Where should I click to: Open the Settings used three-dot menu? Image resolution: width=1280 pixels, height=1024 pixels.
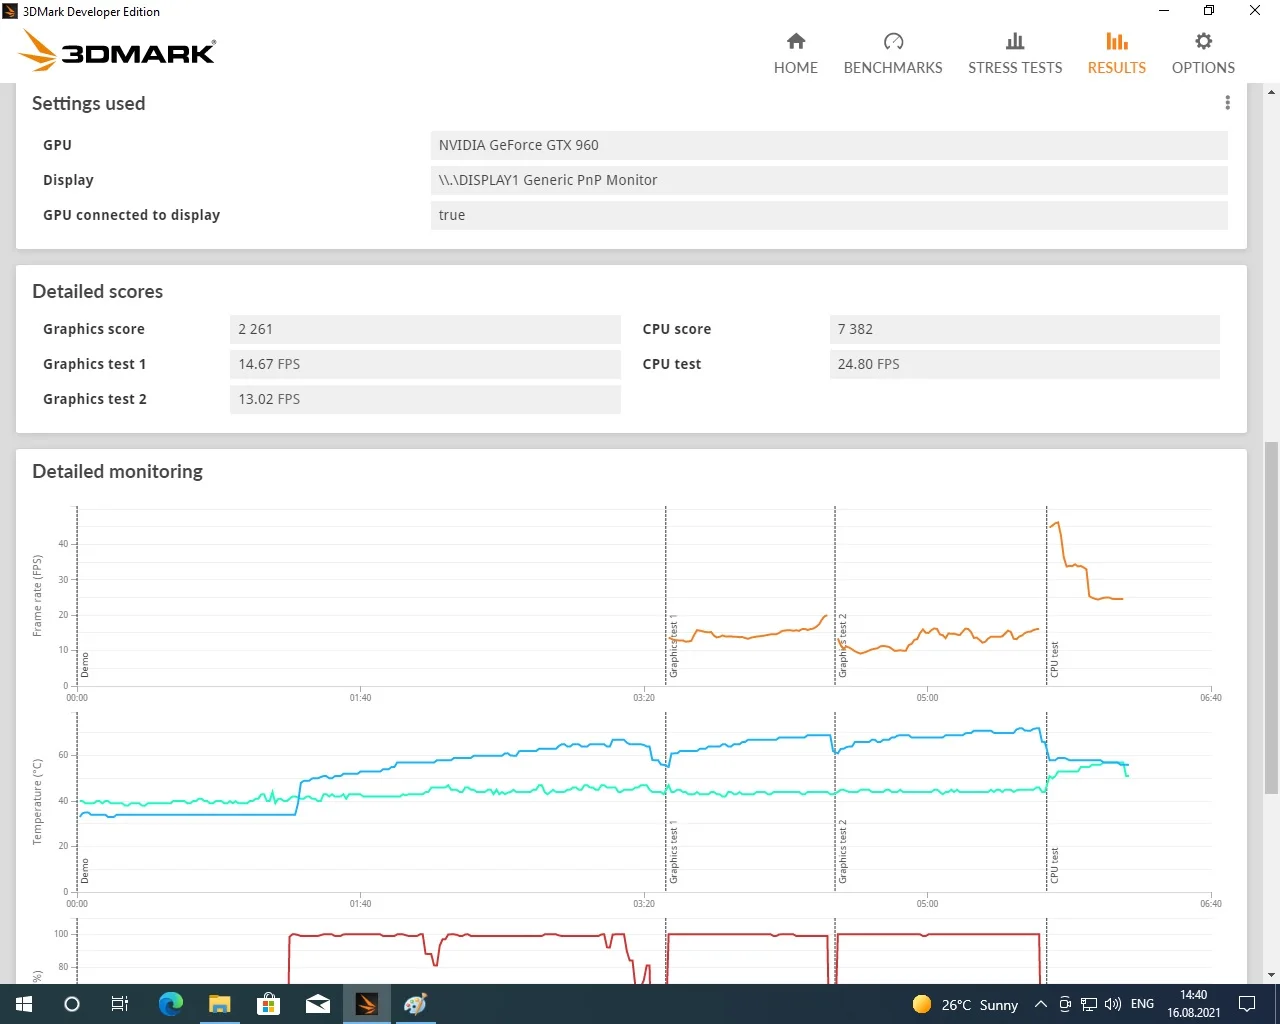1227,103
